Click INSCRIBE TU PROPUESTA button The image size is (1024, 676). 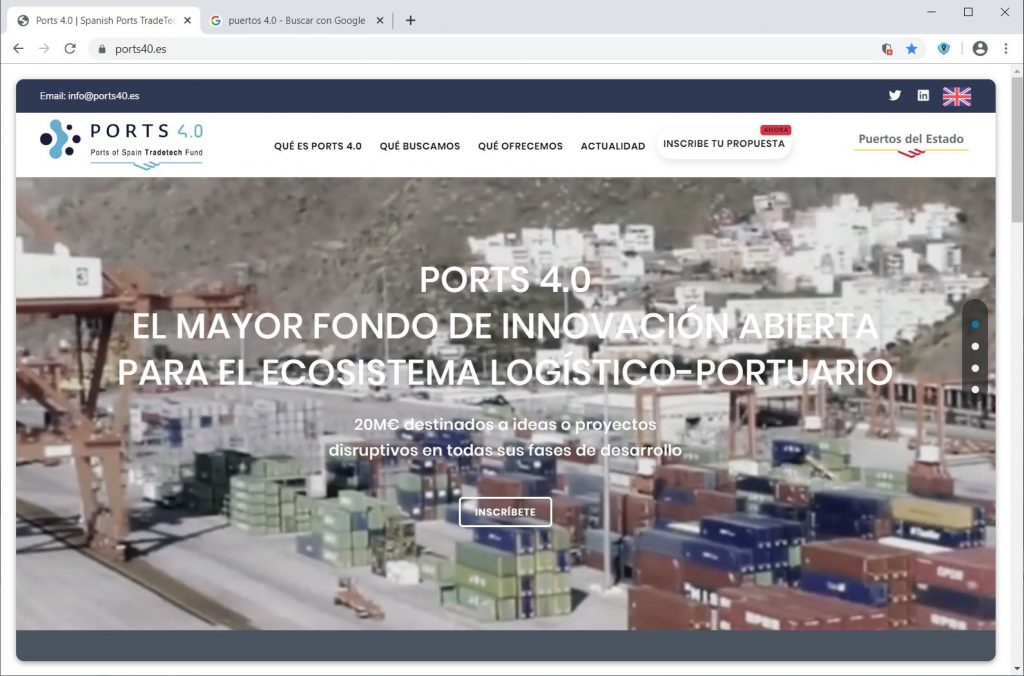(x=724, y=143)
